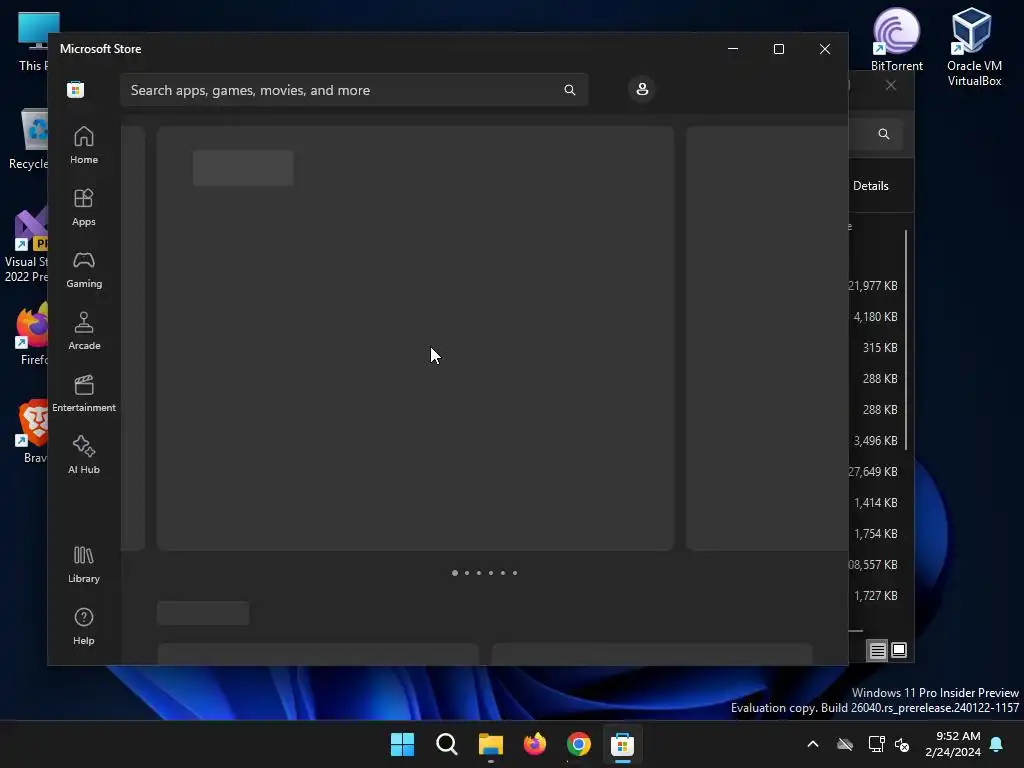The height and width of the screenshot is (768, 1024).
Task: Click the search magnifier in the Store search box
Action: [569, 90]
